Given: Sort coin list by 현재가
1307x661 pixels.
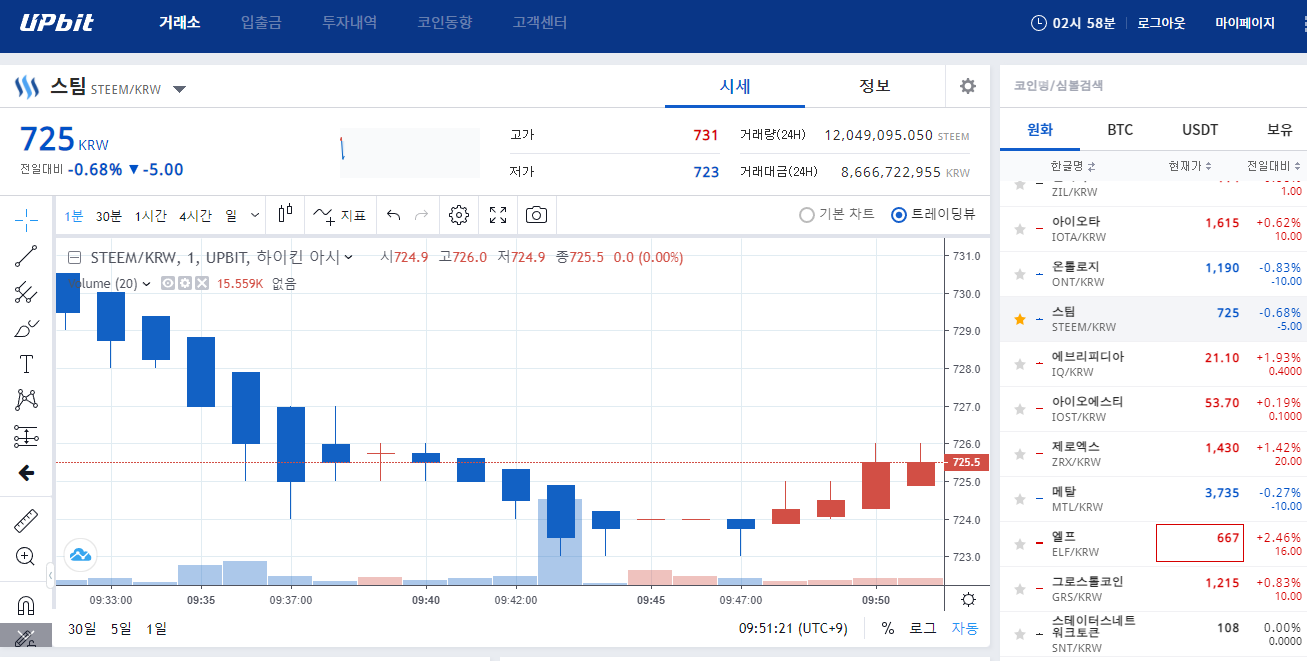Looking at the screenshot, I should (1190, 166).
